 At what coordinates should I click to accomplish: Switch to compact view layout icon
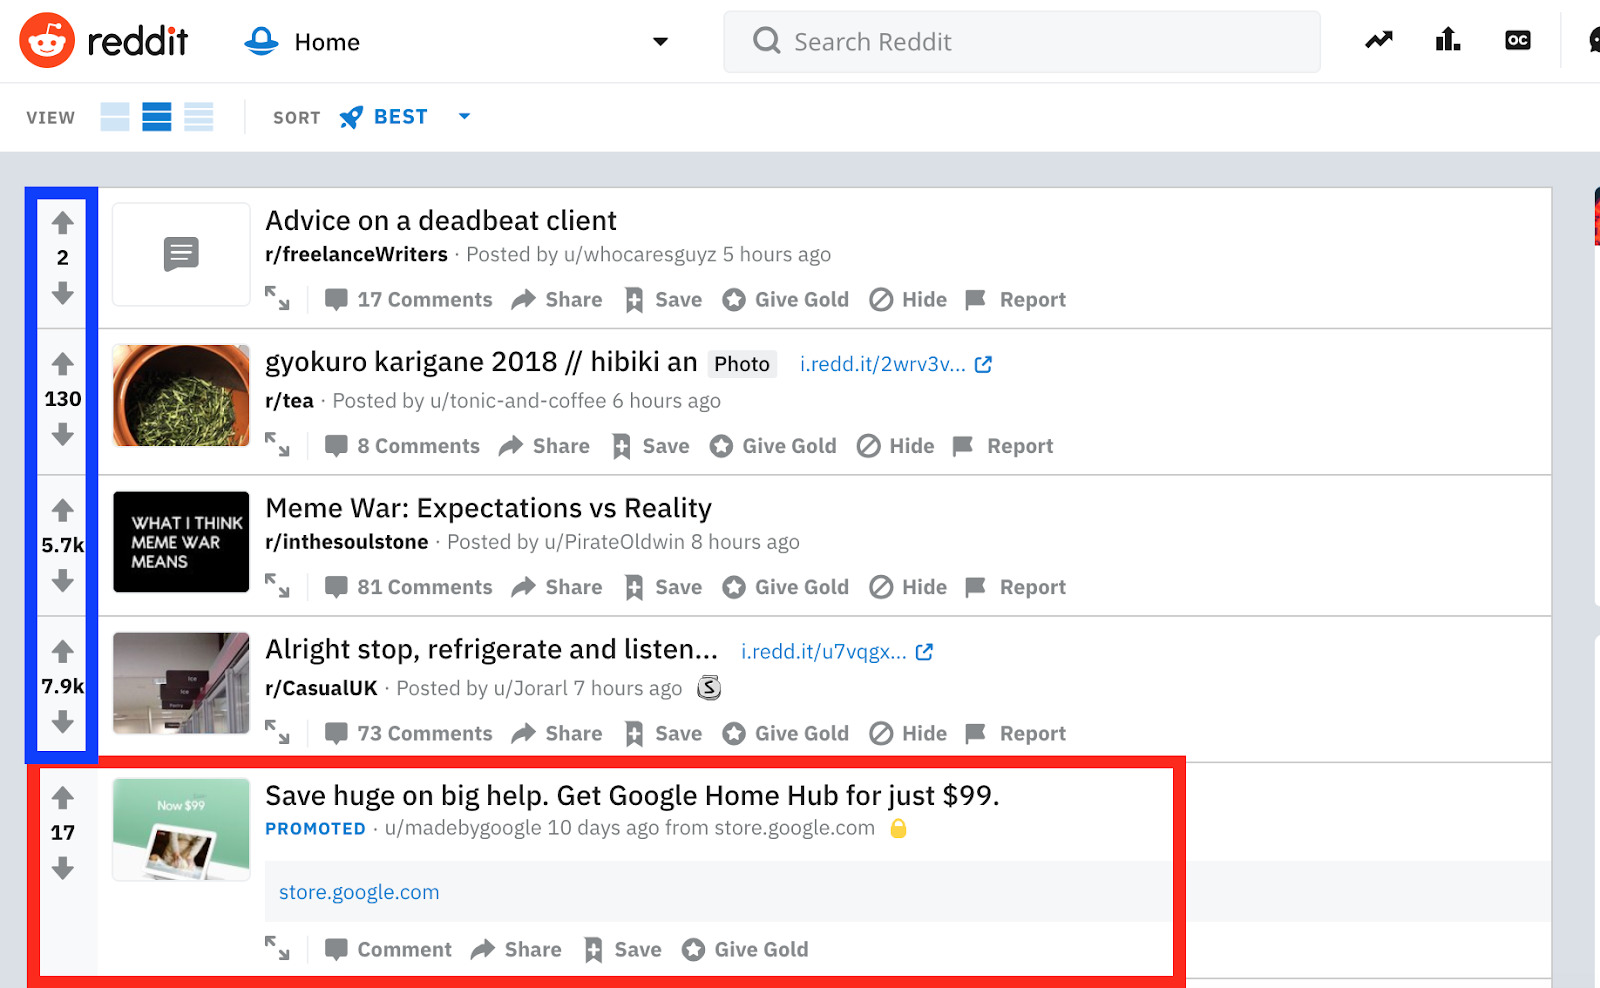(x=199, y=117)
